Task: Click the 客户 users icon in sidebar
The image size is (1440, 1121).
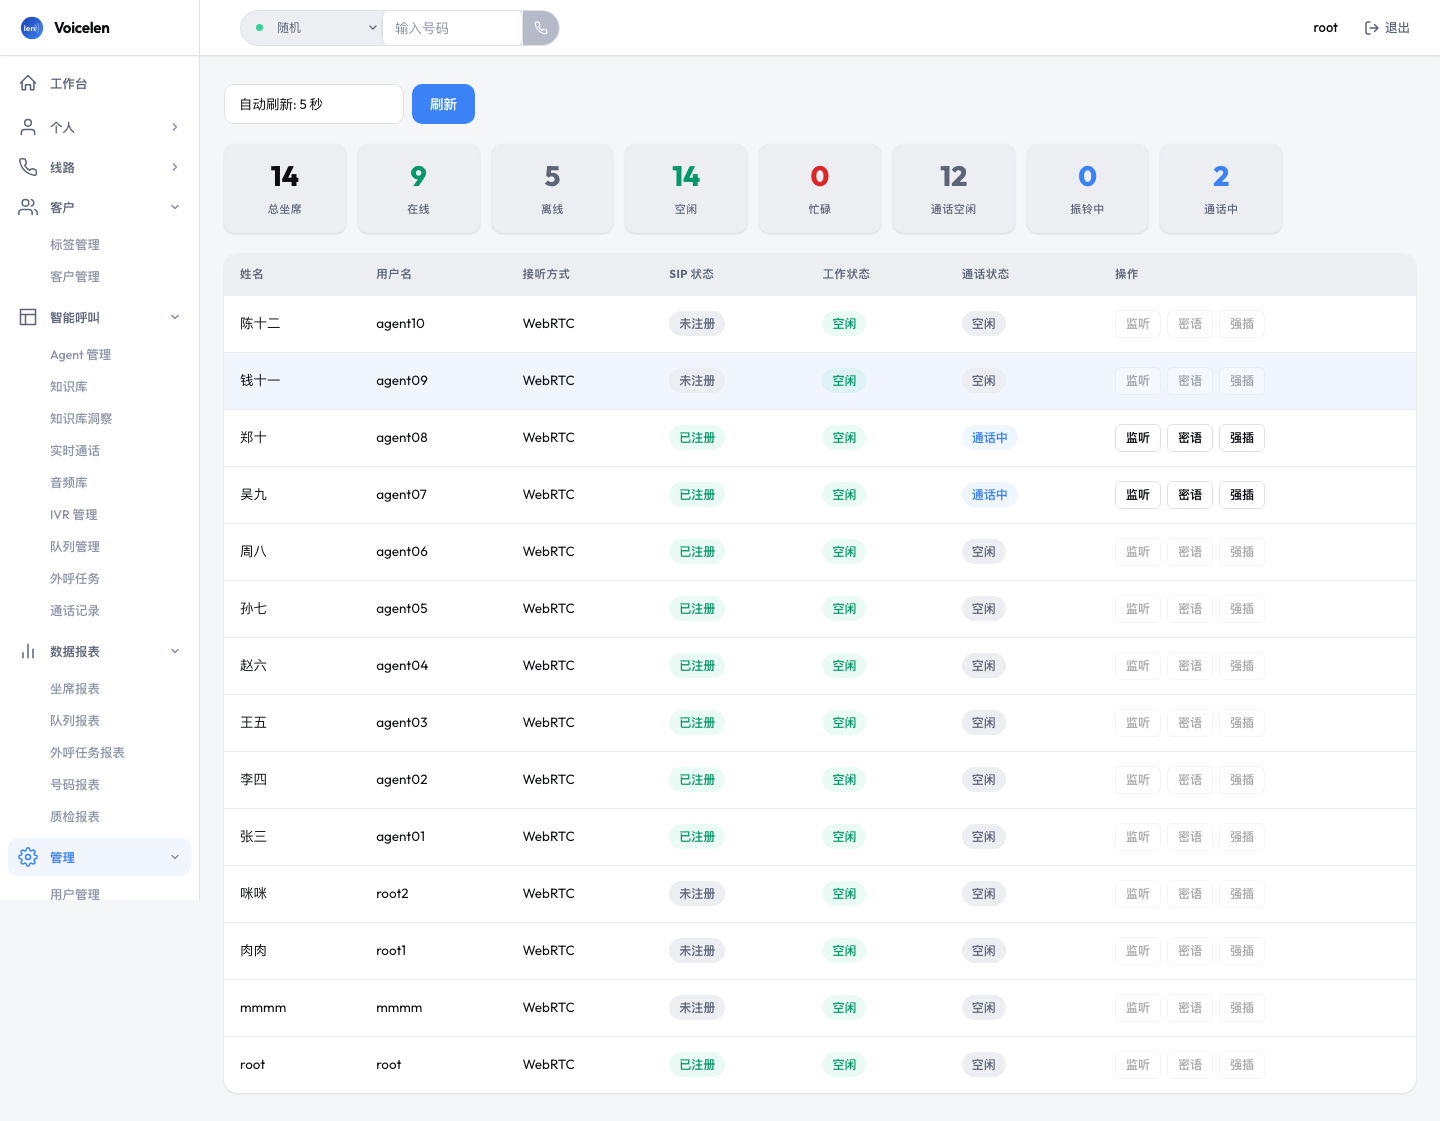Action: tap(28, 207)
